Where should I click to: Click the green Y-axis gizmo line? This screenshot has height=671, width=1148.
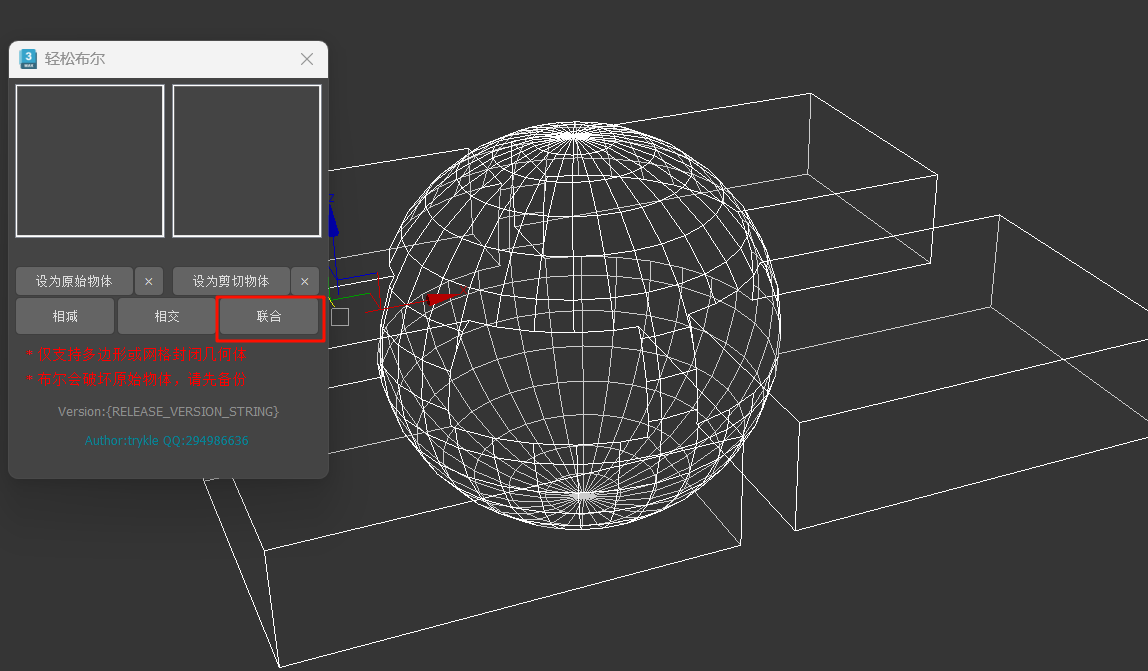pyautogui.click(x=351, y=297)
